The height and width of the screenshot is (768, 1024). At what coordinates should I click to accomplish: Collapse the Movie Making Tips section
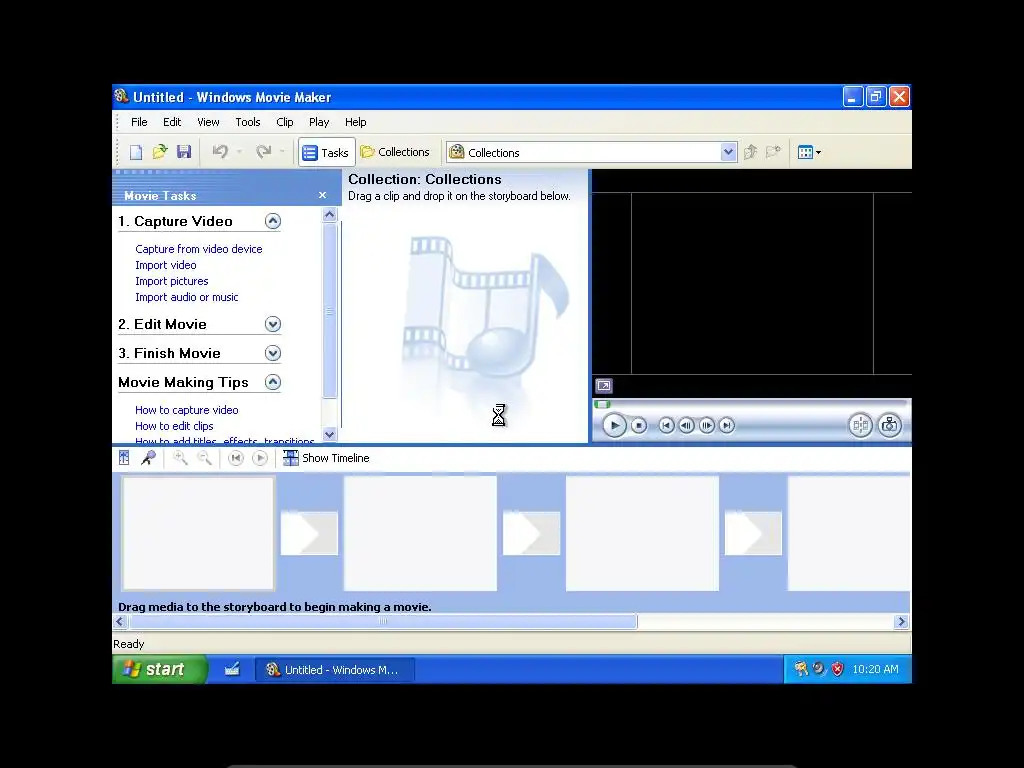pos(273,382)
